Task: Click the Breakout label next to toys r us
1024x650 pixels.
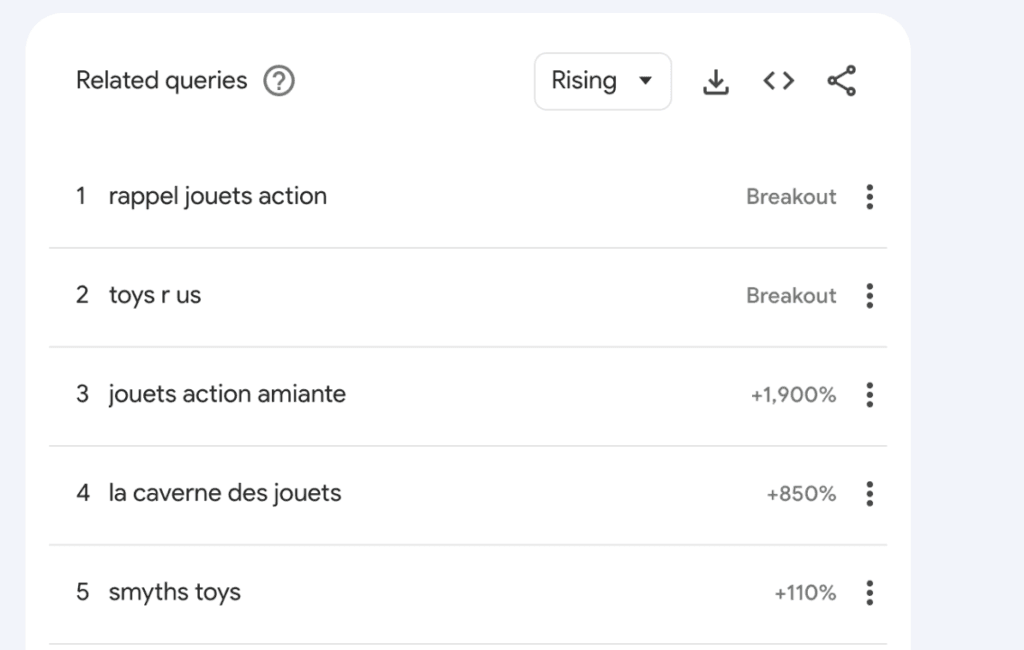Action: 791,296
